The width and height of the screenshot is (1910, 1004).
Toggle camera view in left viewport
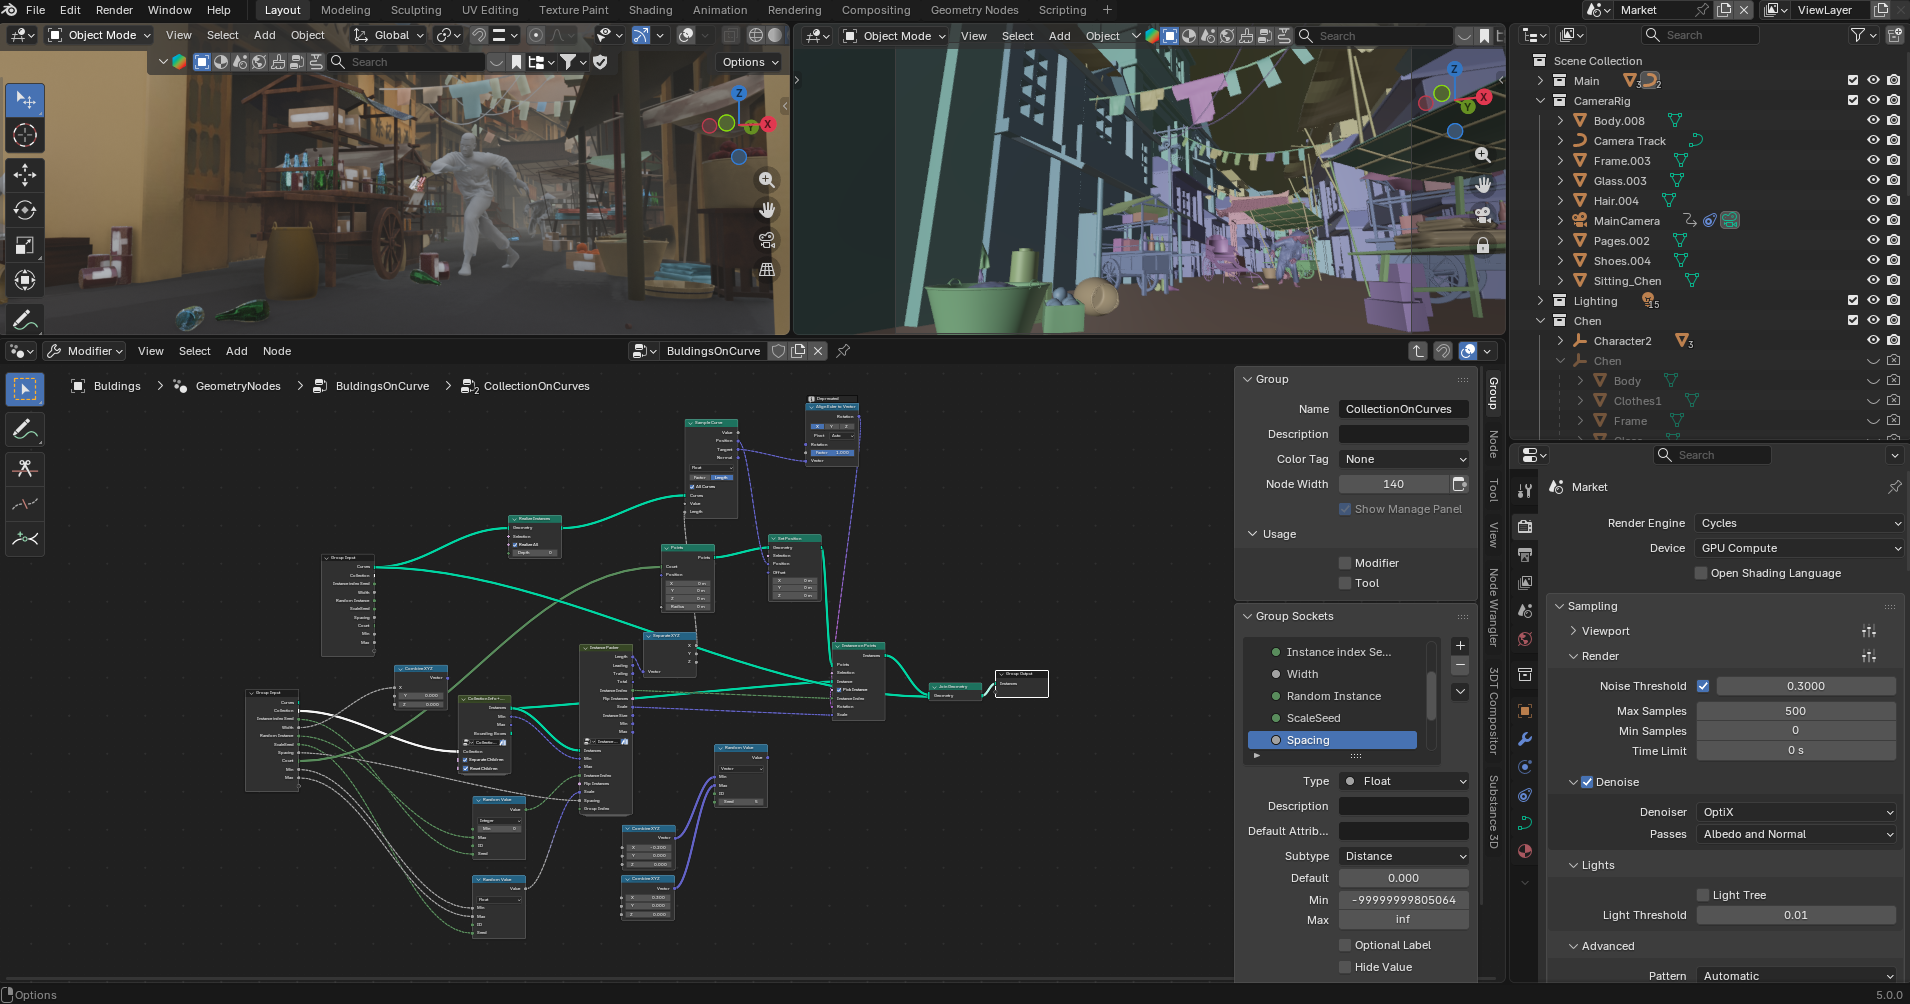767,240
